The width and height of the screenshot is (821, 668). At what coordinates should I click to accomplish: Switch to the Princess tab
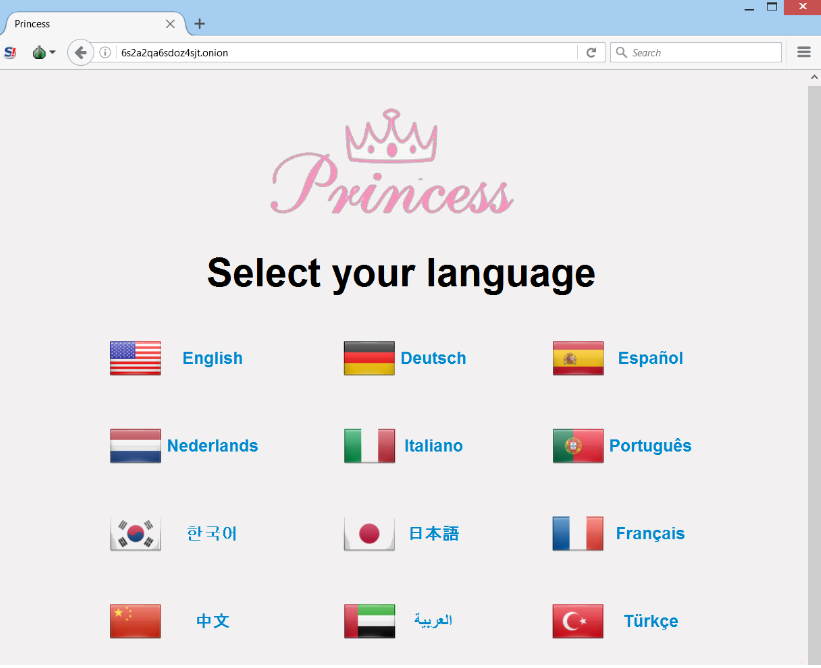(94, 24)
